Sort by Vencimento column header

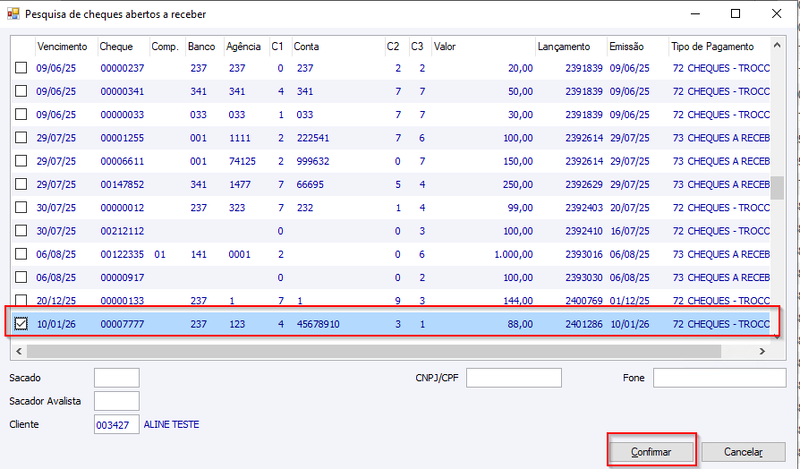click(x=62, y=46)
